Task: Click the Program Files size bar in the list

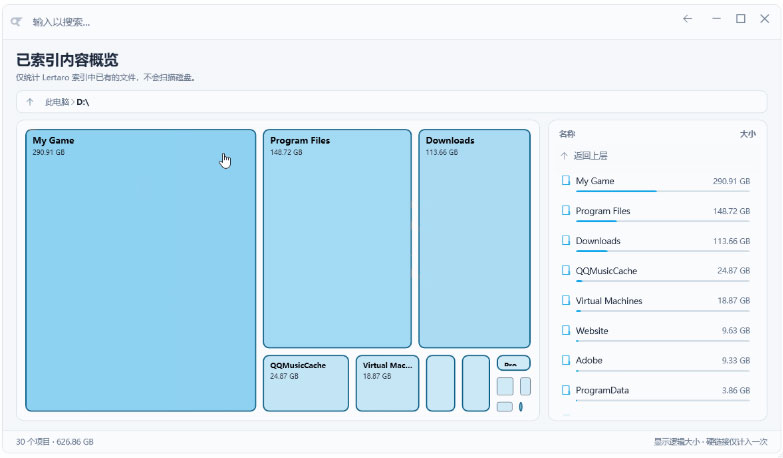Action: click(x=663, y=221)
